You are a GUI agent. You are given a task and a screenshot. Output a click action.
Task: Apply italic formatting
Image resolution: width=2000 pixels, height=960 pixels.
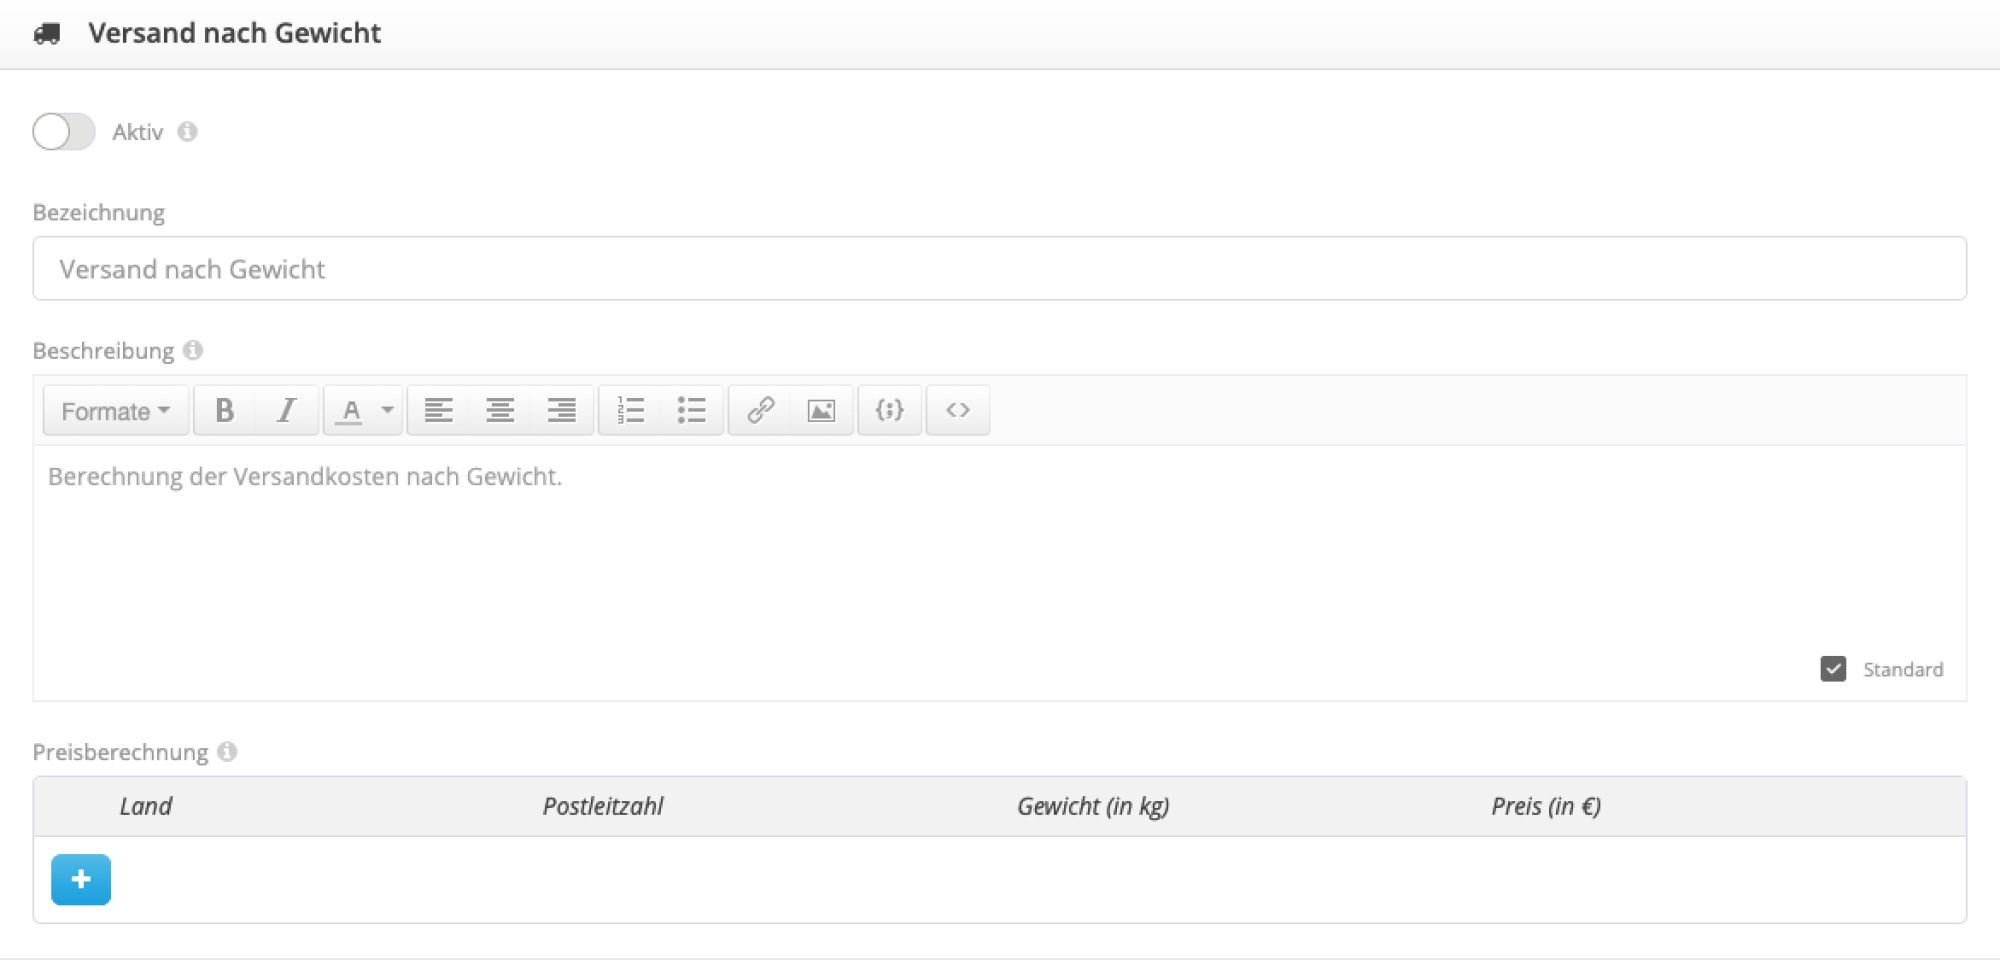click(x=287, y=411)
